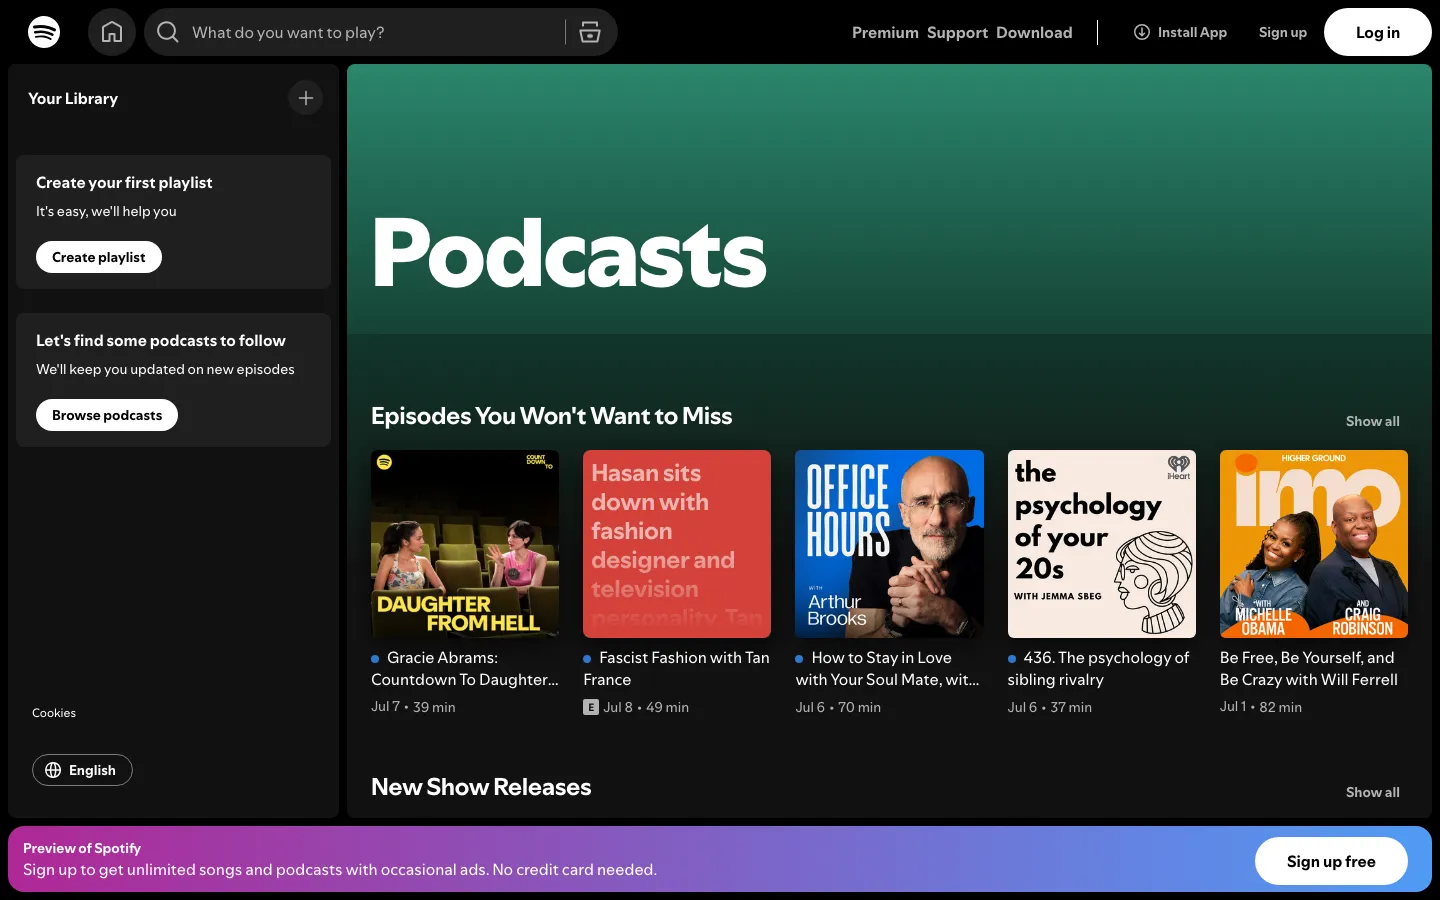Click the Spotify logo icon
Image resolution: width=1440 pixels, height=900 pixels.
(44, 32)
